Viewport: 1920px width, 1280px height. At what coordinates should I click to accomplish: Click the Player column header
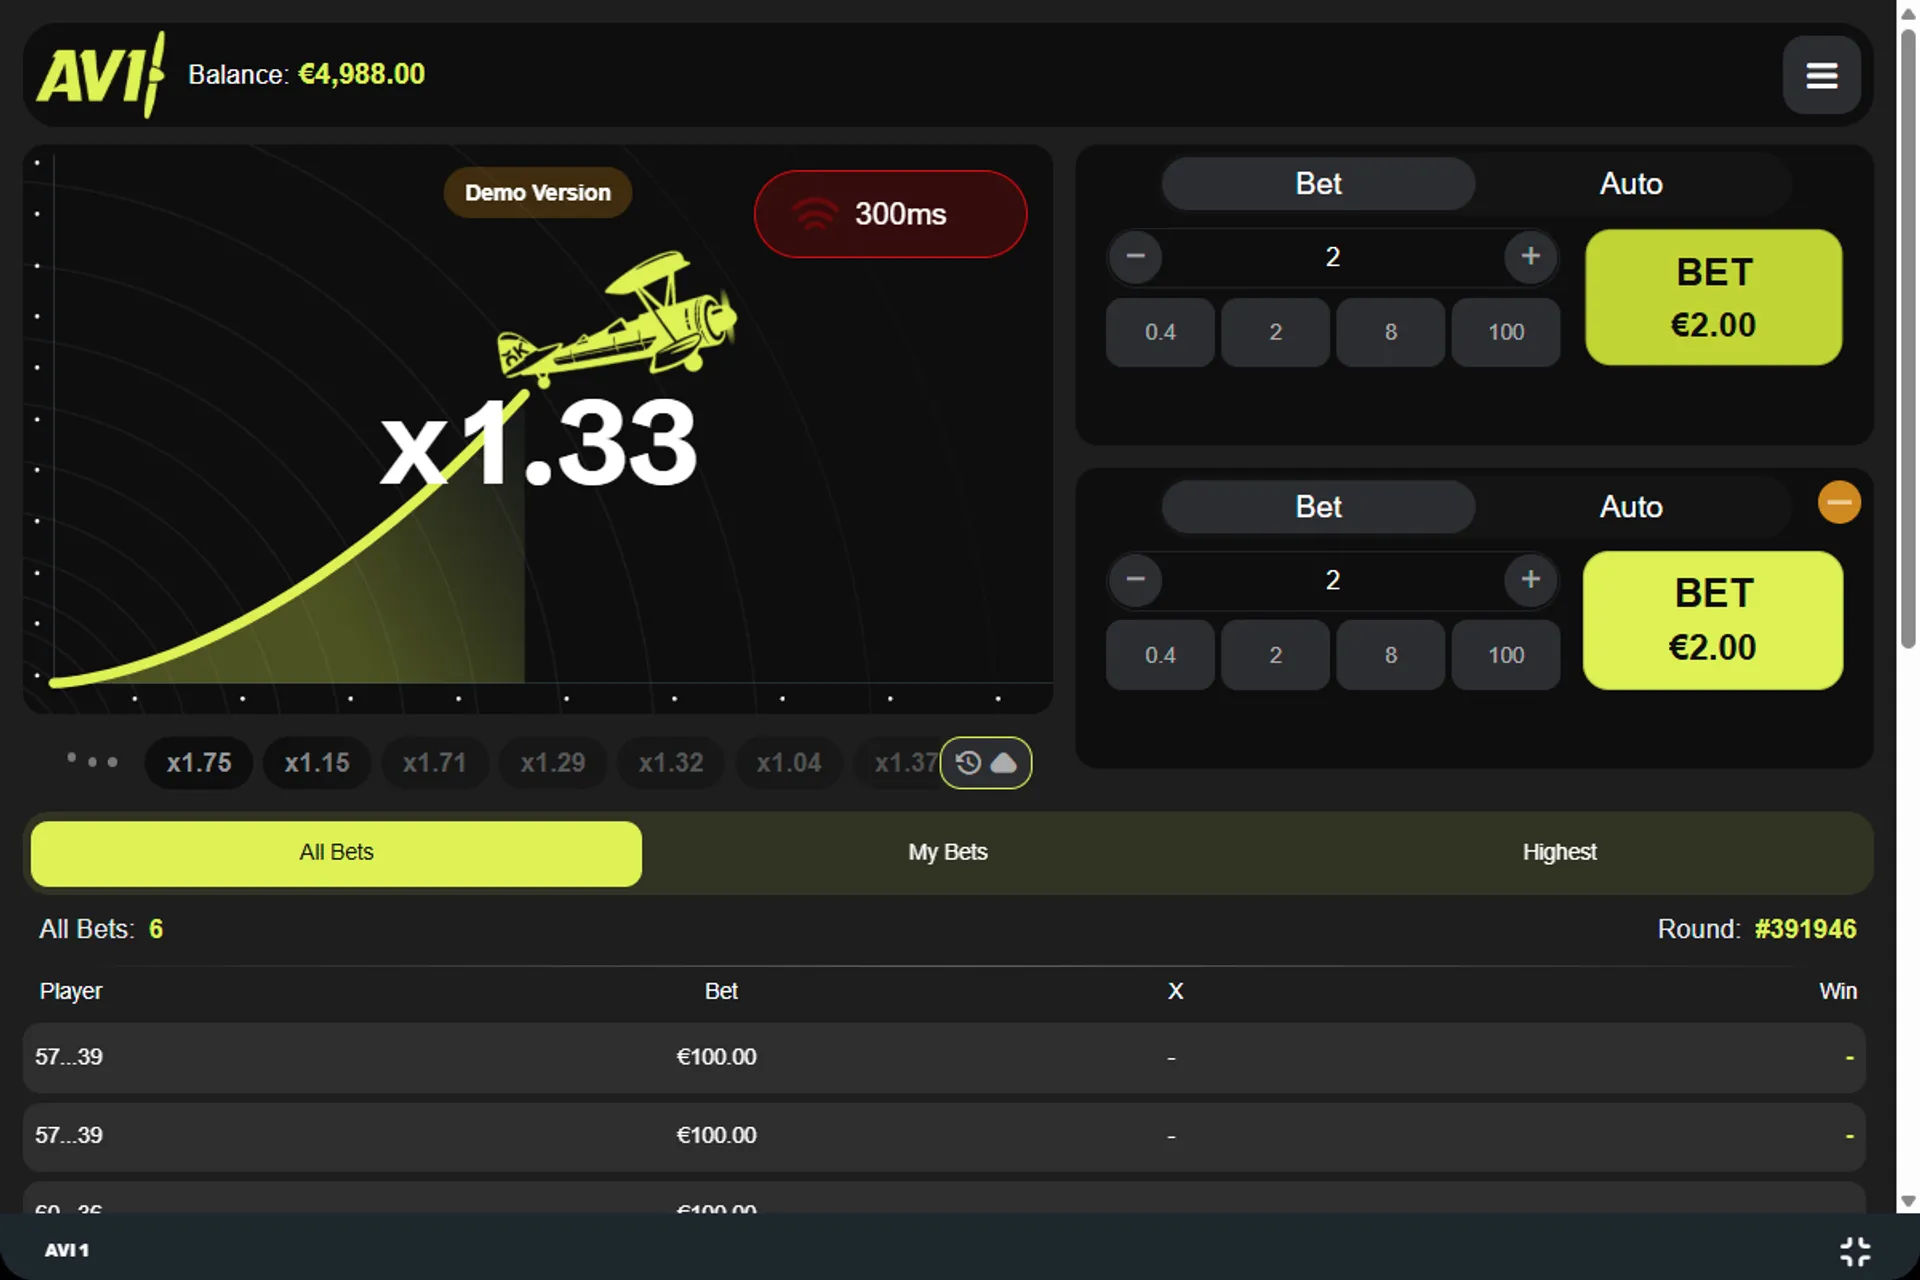pyautogui.click(x=71, y=991)
